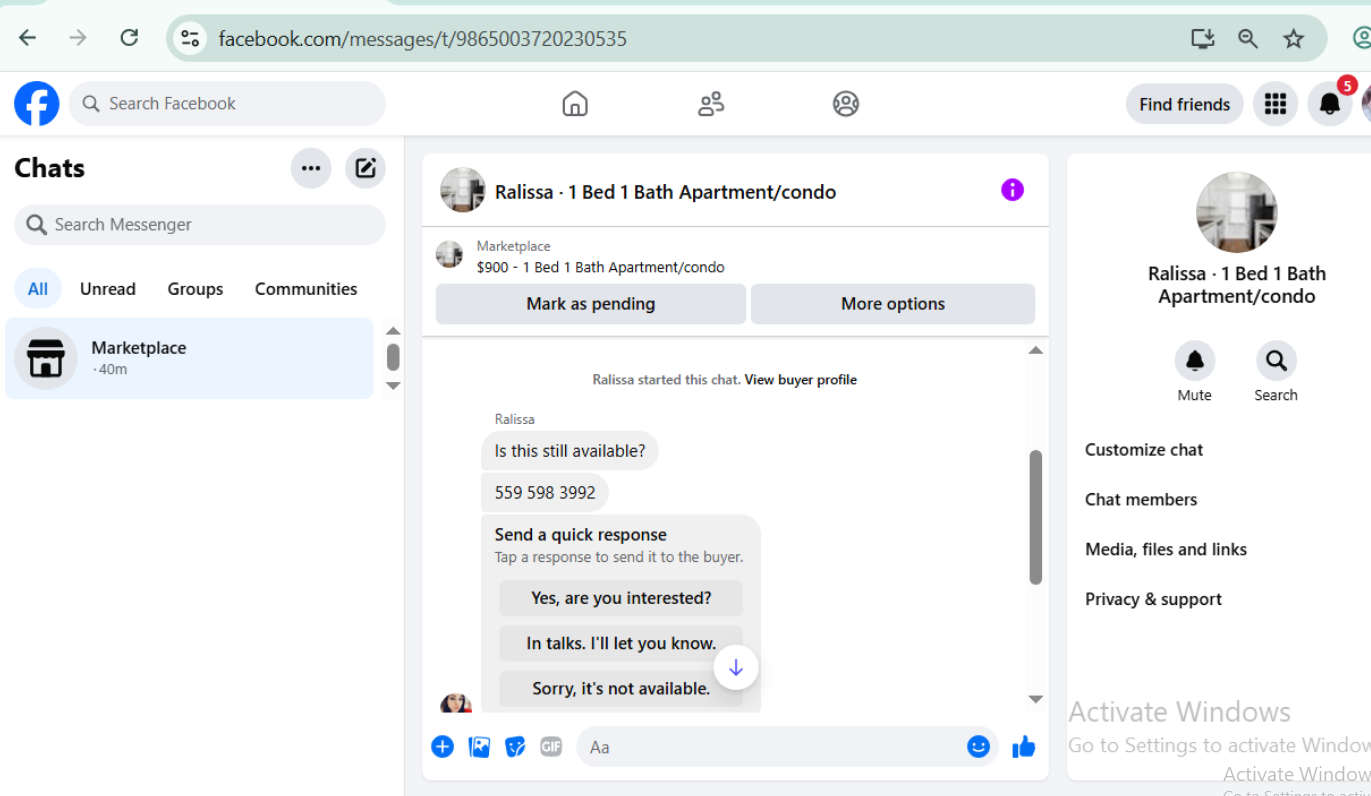
Task: Open the emoji picker in message box
Action: click(978, 747)
